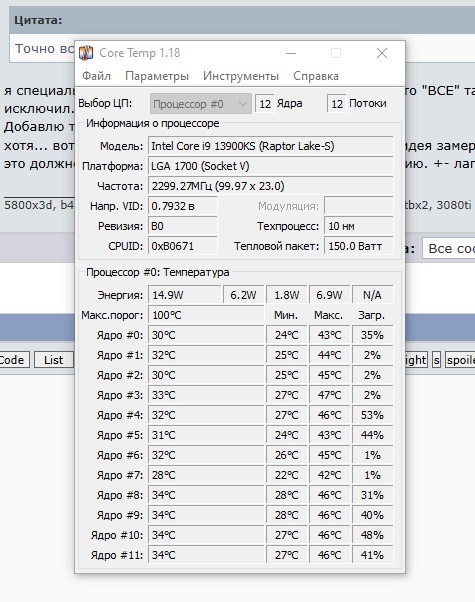Click the CPUID value 0xB0671
475x602 pixels.
coord(183,246)
